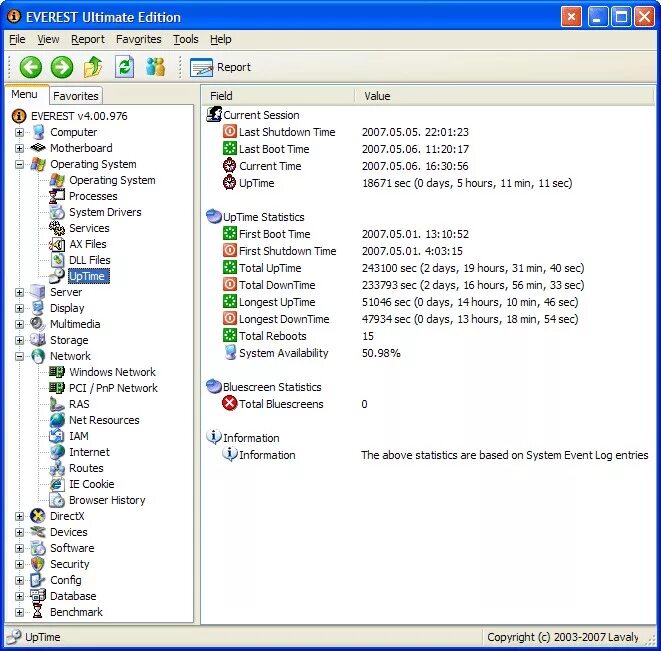The width and height of the screenshot is (661, 651).
Task: Select the System Availability row
Action: pyautogui.click(x=428, y=353)
